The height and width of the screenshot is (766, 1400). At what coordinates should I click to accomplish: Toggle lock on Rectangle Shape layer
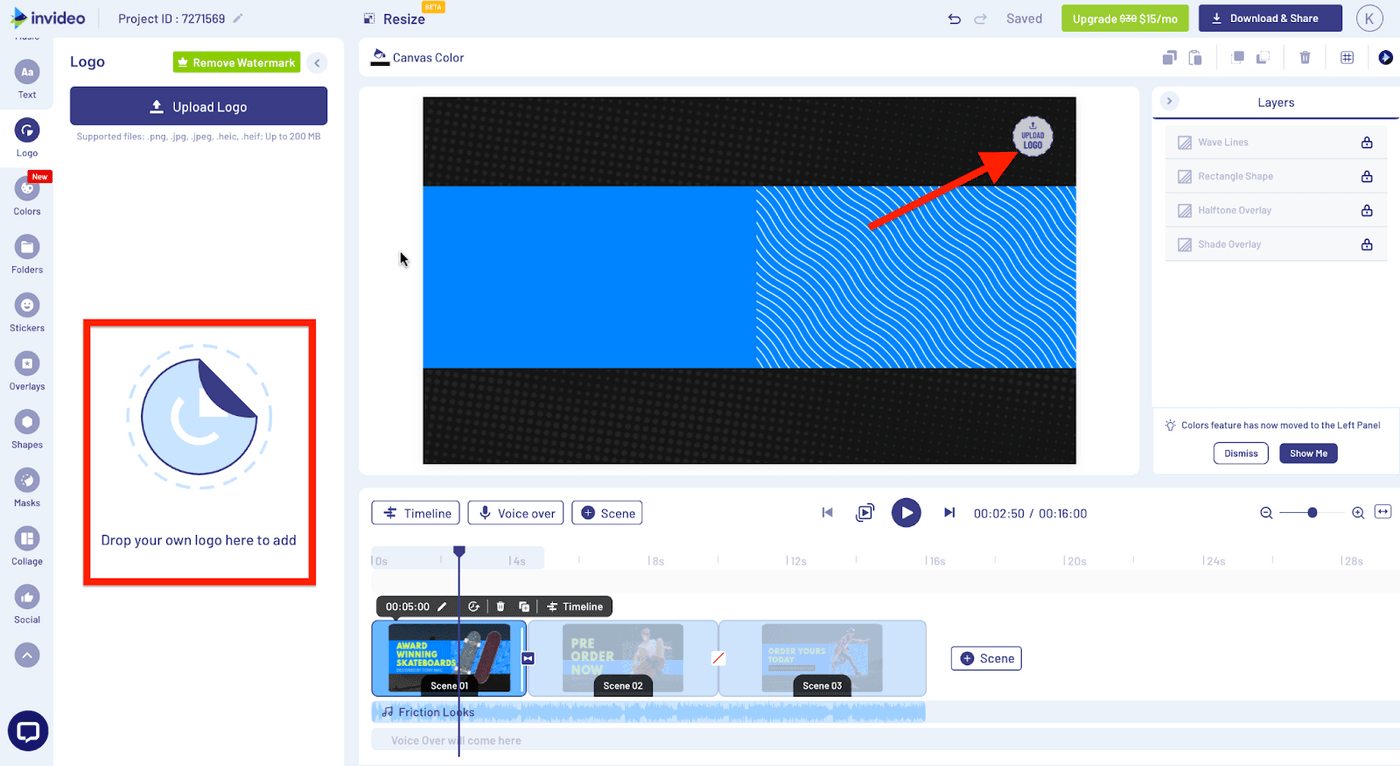pos(1366,177)
